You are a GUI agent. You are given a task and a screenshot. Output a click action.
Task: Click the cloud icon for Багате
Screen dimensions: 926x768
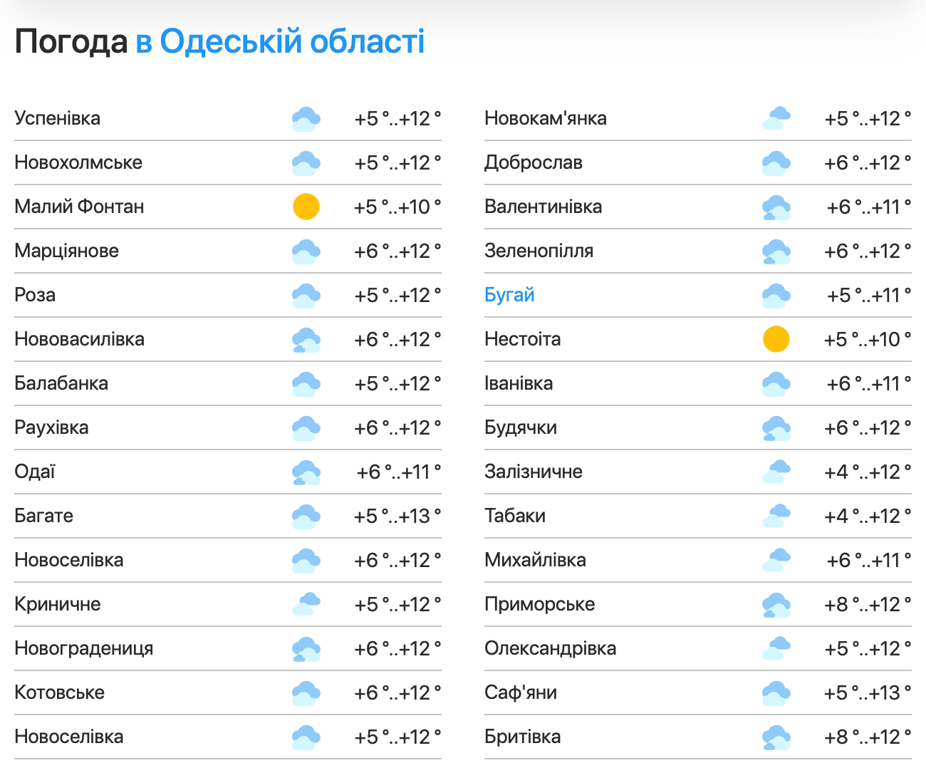click(x=306, y=516)
